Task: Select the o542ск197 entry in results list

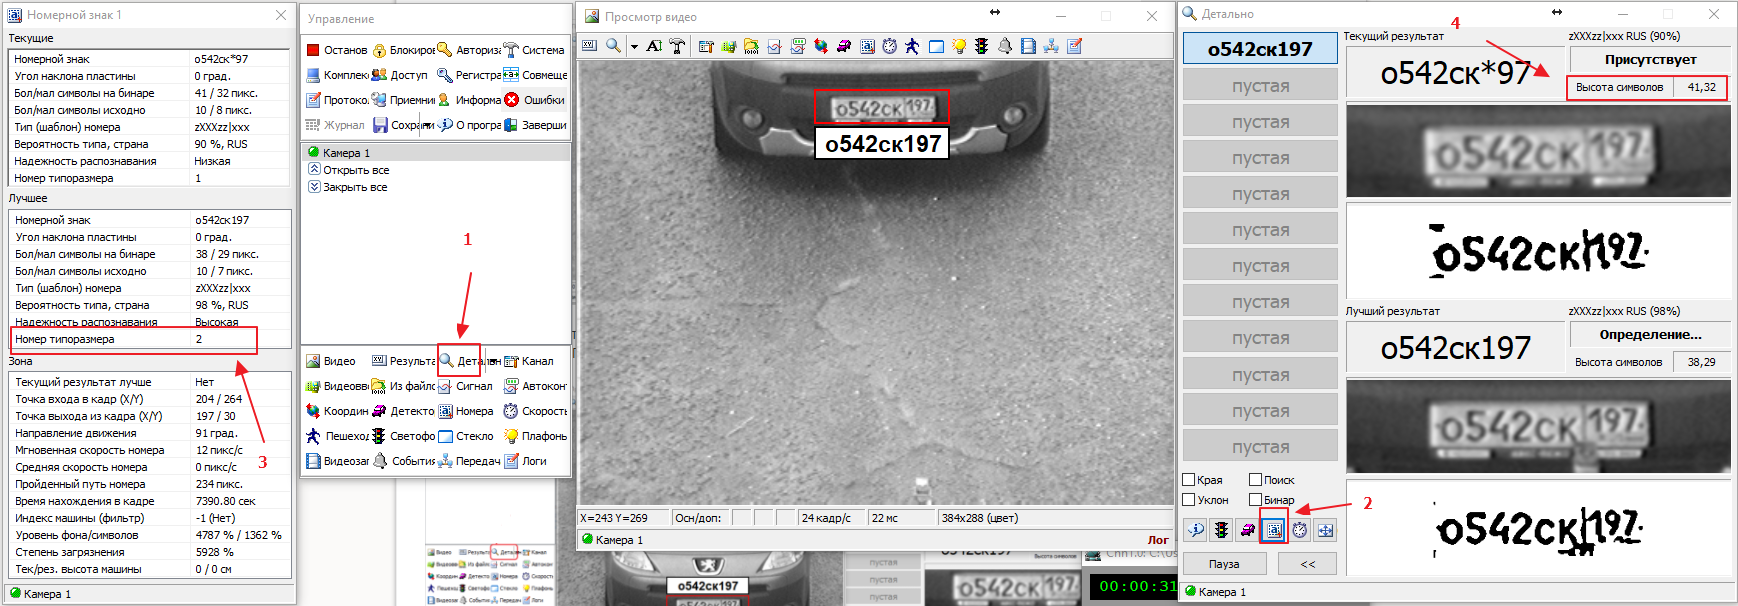Action: click(x=1260, y=49)
